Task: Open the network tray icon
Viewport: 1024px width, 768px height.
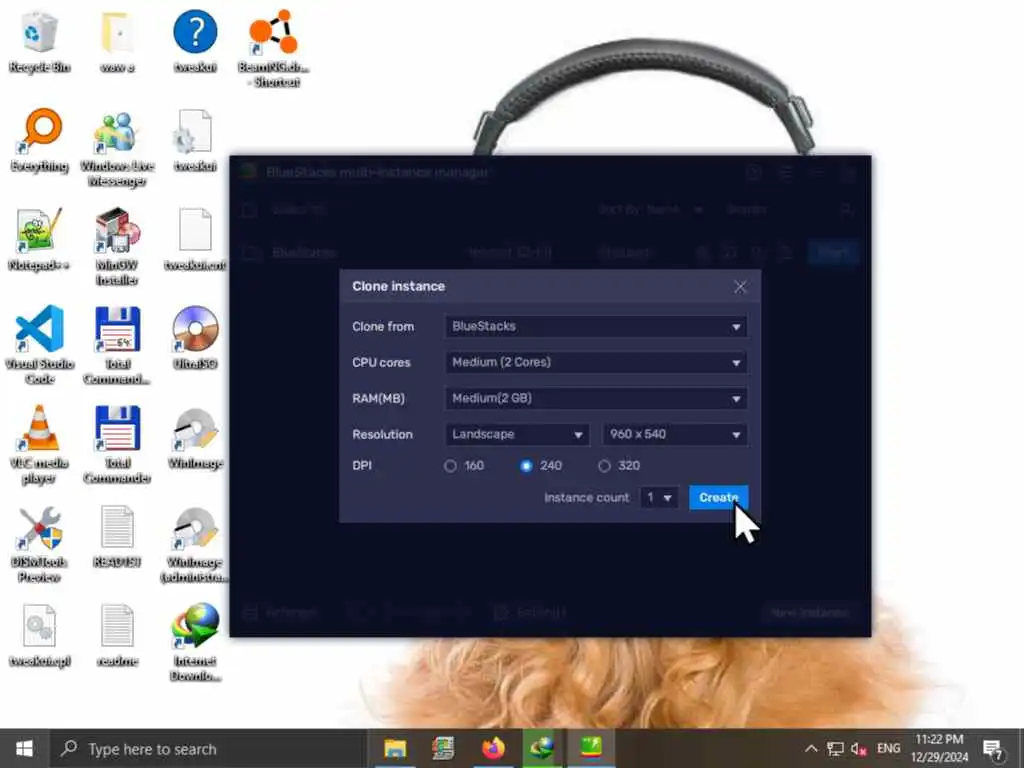Action: click(x=835, y=748)
